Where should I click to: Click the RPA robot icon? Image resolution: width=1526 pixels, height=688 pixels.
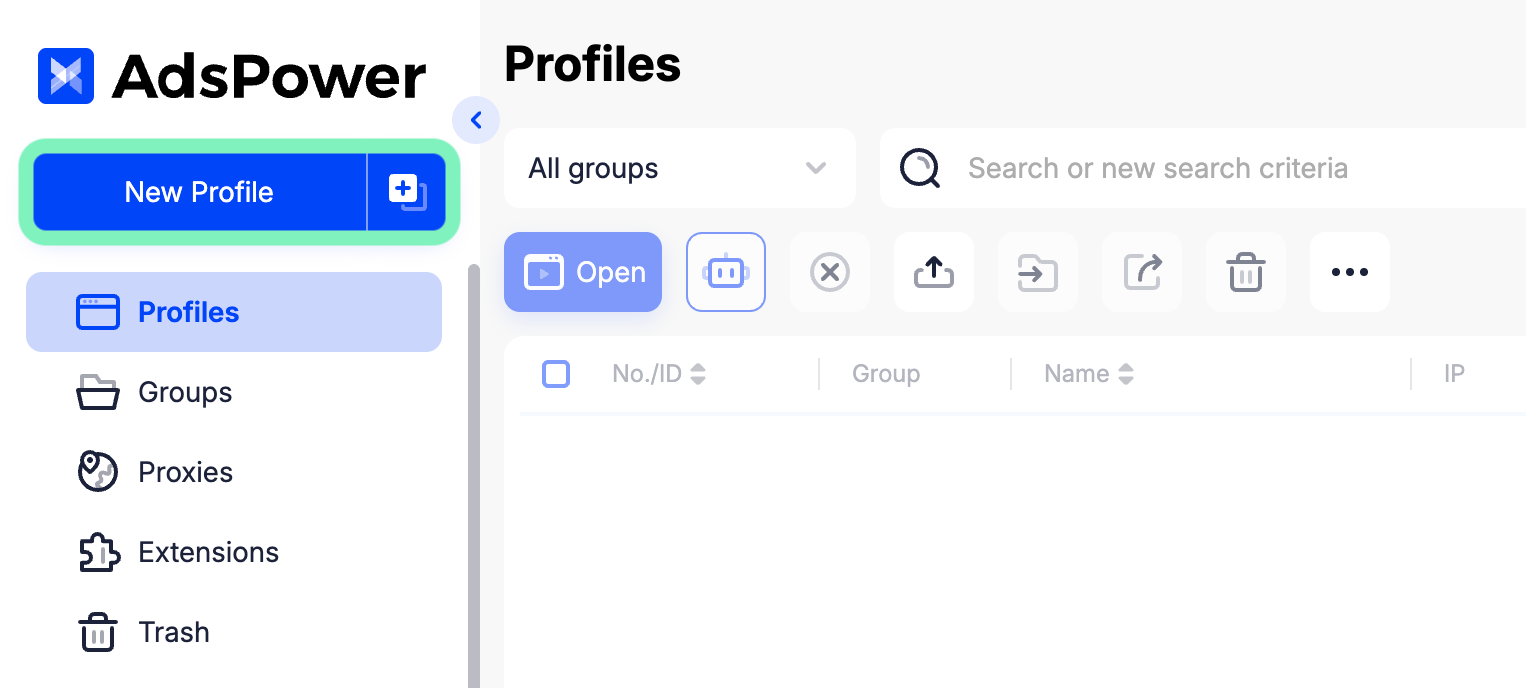[726, 272]
